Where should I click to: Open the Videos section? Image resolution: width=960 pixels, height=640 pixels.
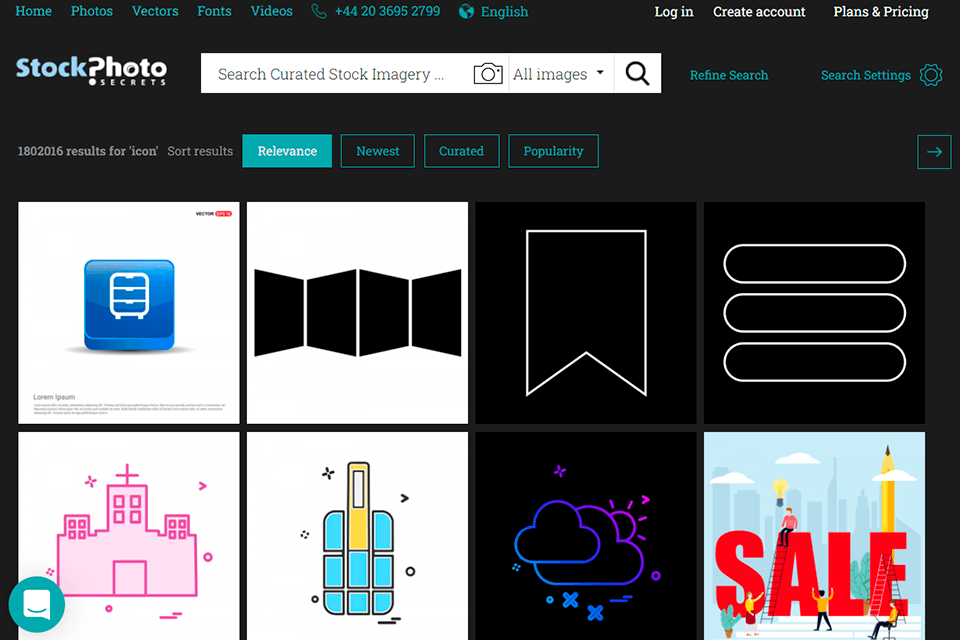click(x=271, y=11)
